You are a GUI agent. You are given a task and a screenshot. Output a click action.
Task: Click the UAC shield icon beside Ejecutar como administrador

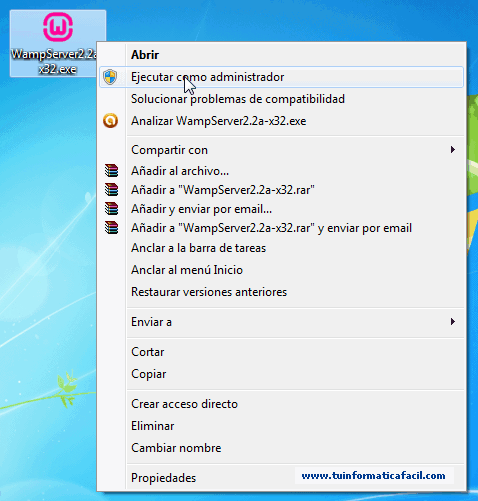110,77
